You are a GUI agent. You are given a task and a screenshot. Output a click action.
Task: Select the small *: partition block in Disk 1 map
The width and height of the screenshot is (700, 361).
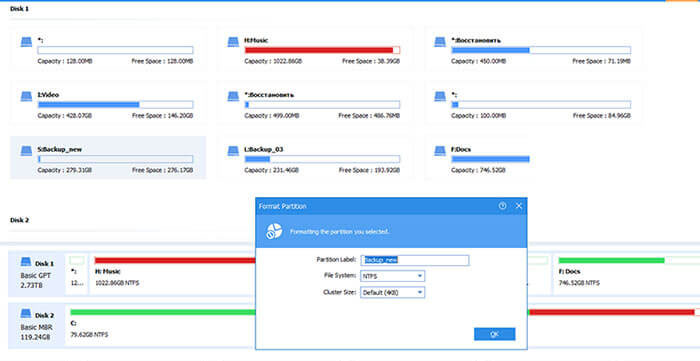[77, 273]
